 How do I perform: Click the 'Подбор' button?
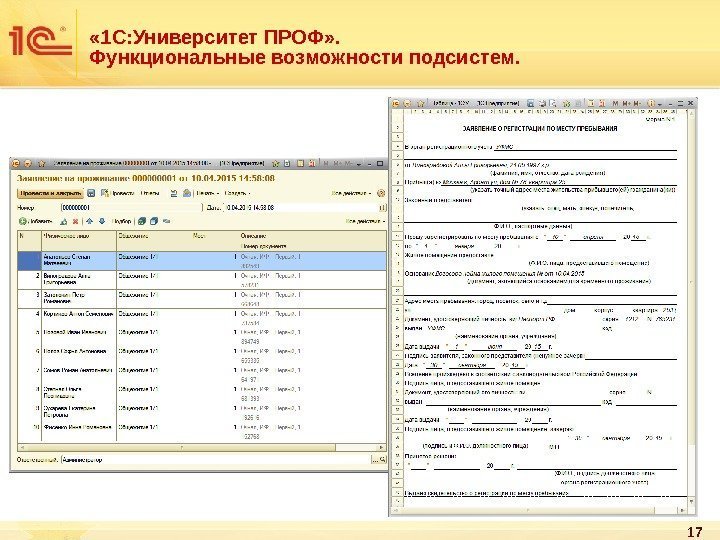pos(122,221)
